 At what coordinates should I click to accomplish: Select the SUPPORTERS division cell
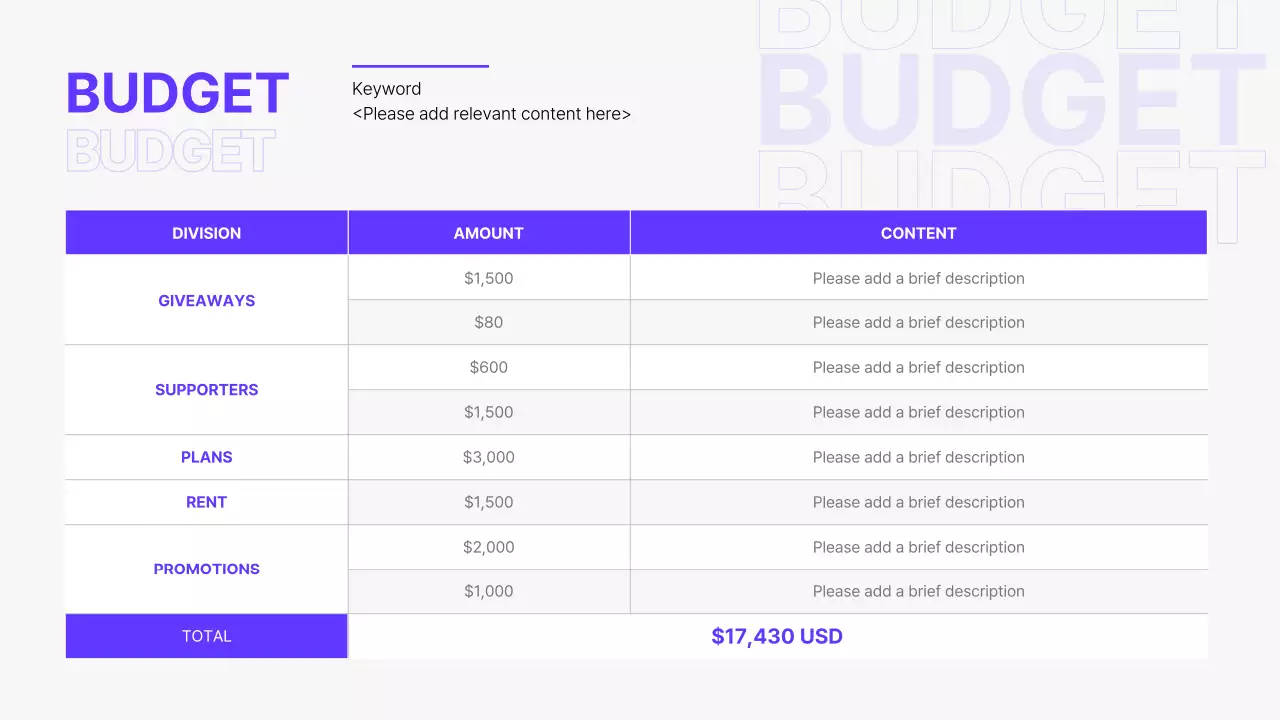(206, 390)
